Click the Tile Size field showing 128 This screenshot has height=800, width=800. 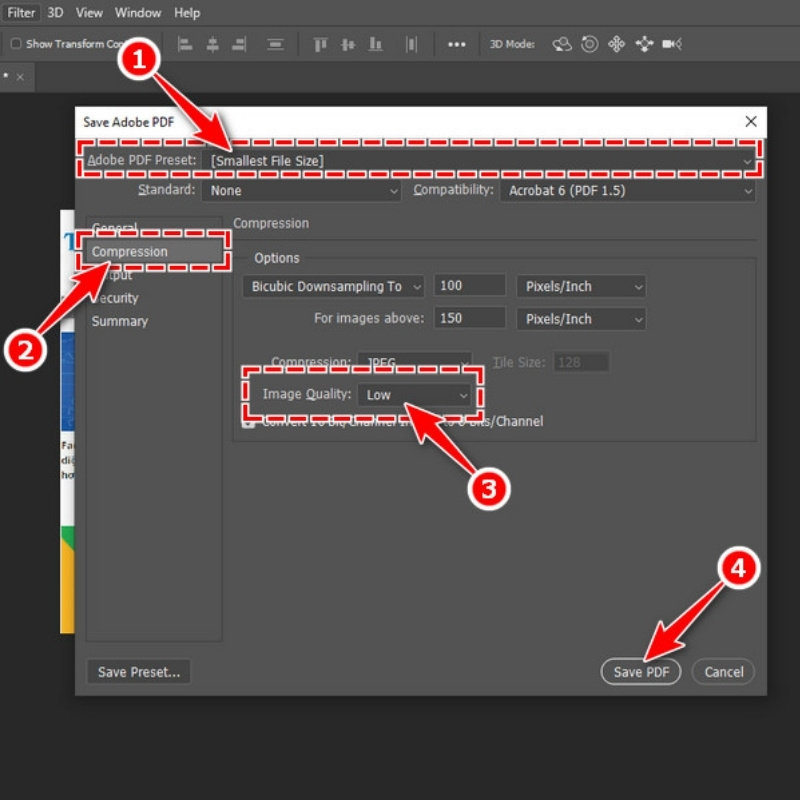click(x=581, y=362)
